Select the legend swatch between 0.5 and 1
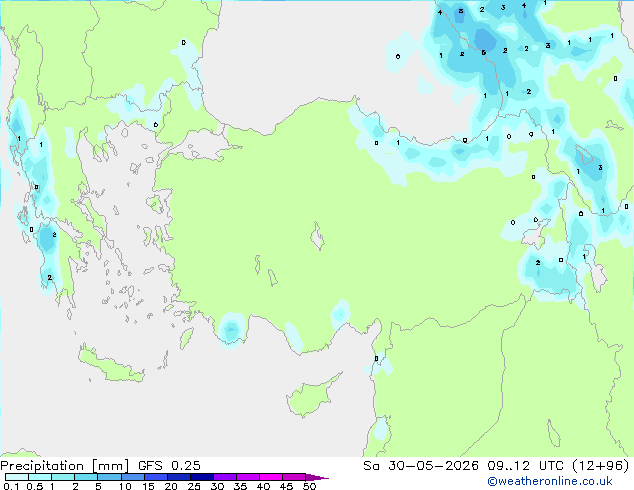The height and width of the screenshot is (490, 634). point(40,477)
